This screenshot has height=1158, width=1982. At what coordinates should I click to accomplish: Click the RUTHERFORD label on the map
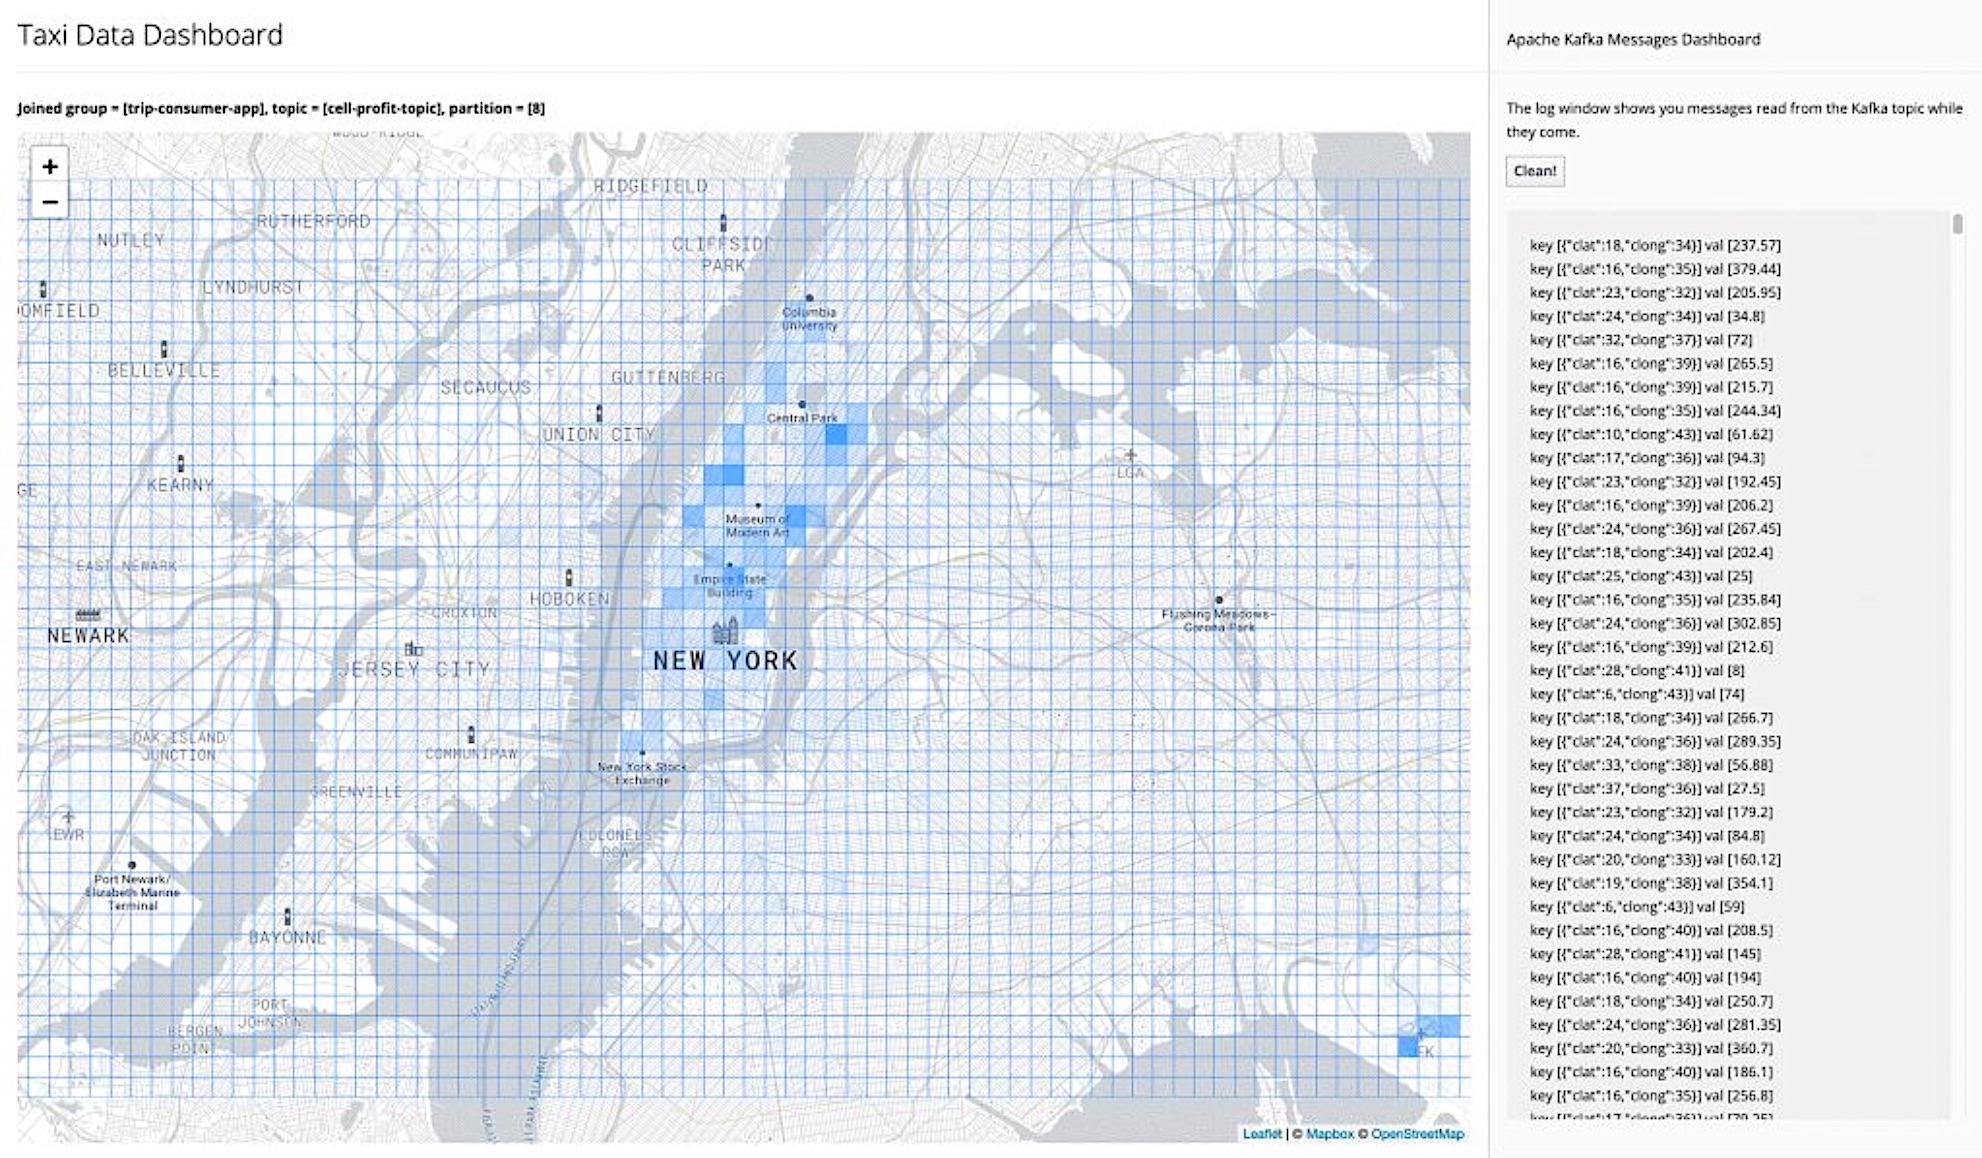pyautogui.click(x=313, y=221)
